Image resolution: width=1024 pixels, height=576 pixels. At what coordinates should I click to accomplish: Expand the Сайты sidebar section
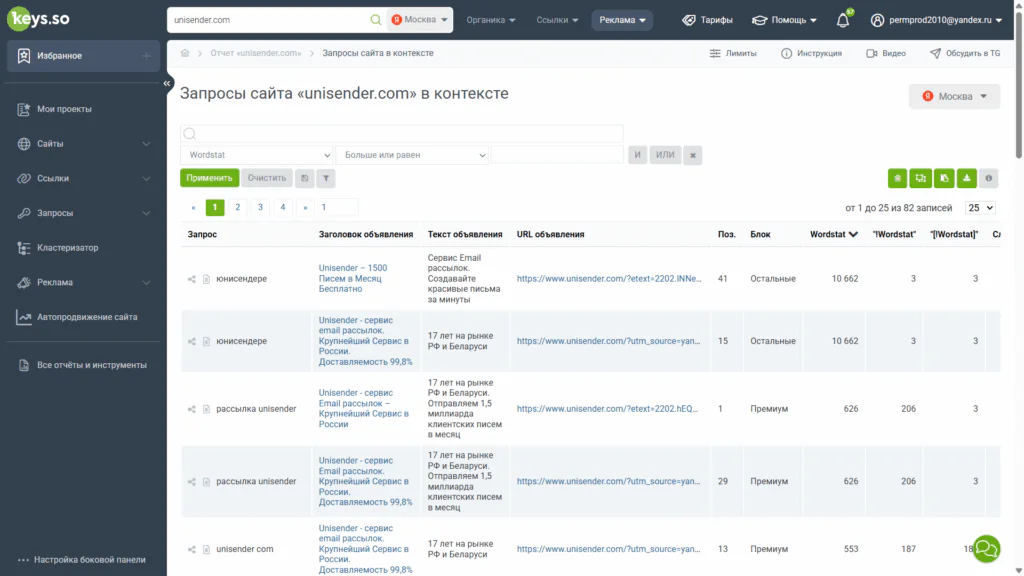pos(84,144)
